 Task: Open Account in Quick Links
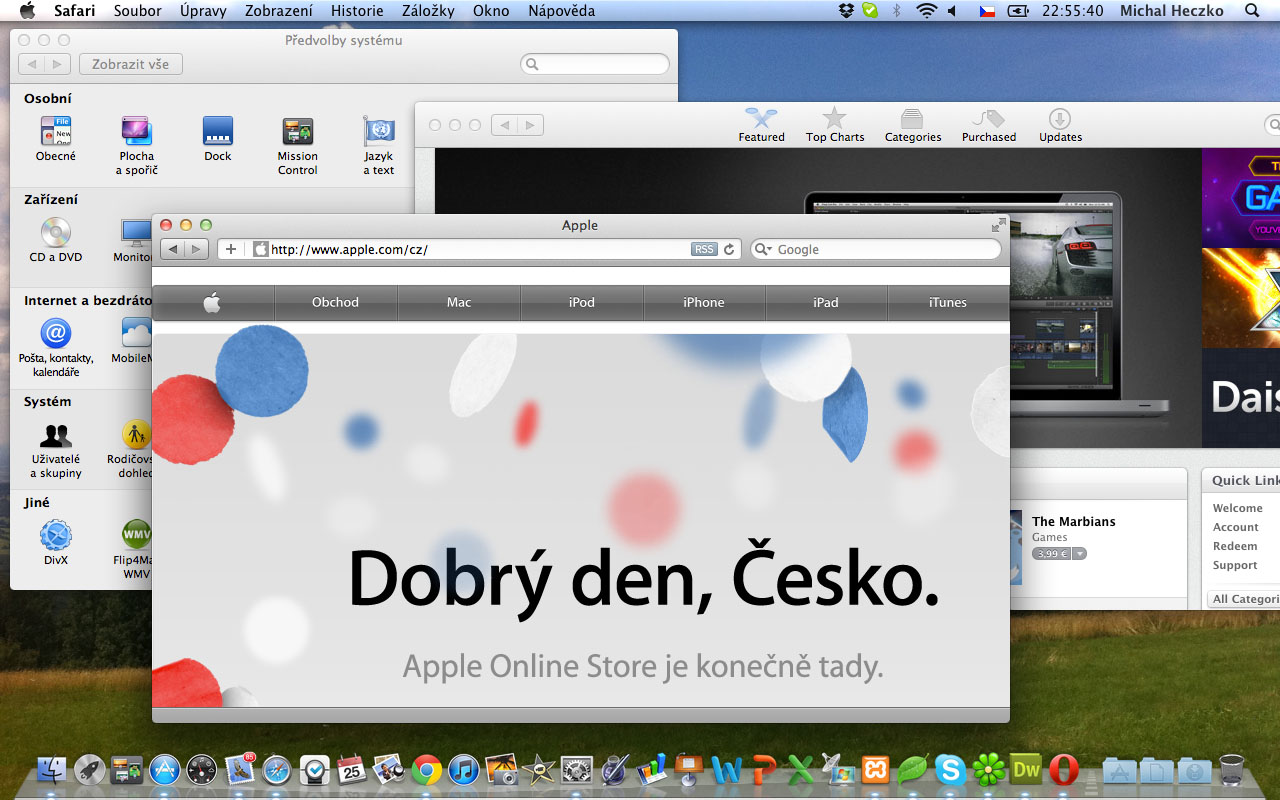[1236, 527]
